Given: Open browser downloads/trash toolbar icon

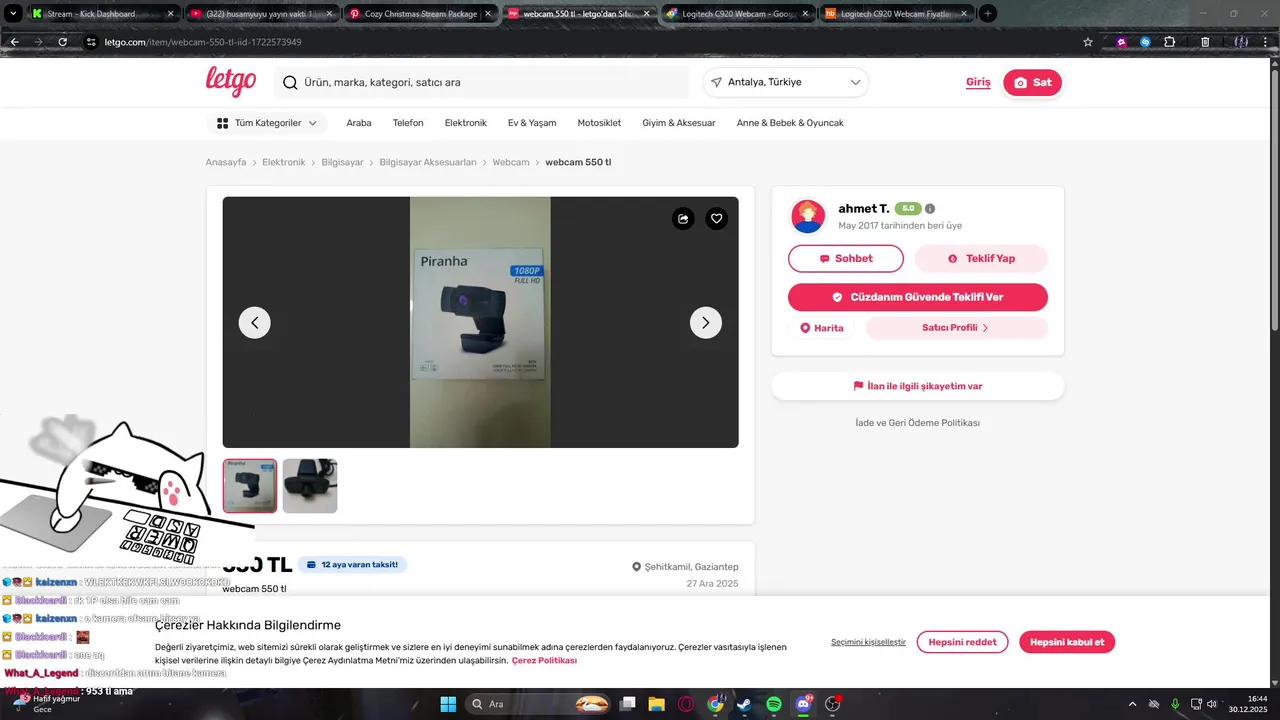Looking at the screenshot, I should [x=1205, y=42].
